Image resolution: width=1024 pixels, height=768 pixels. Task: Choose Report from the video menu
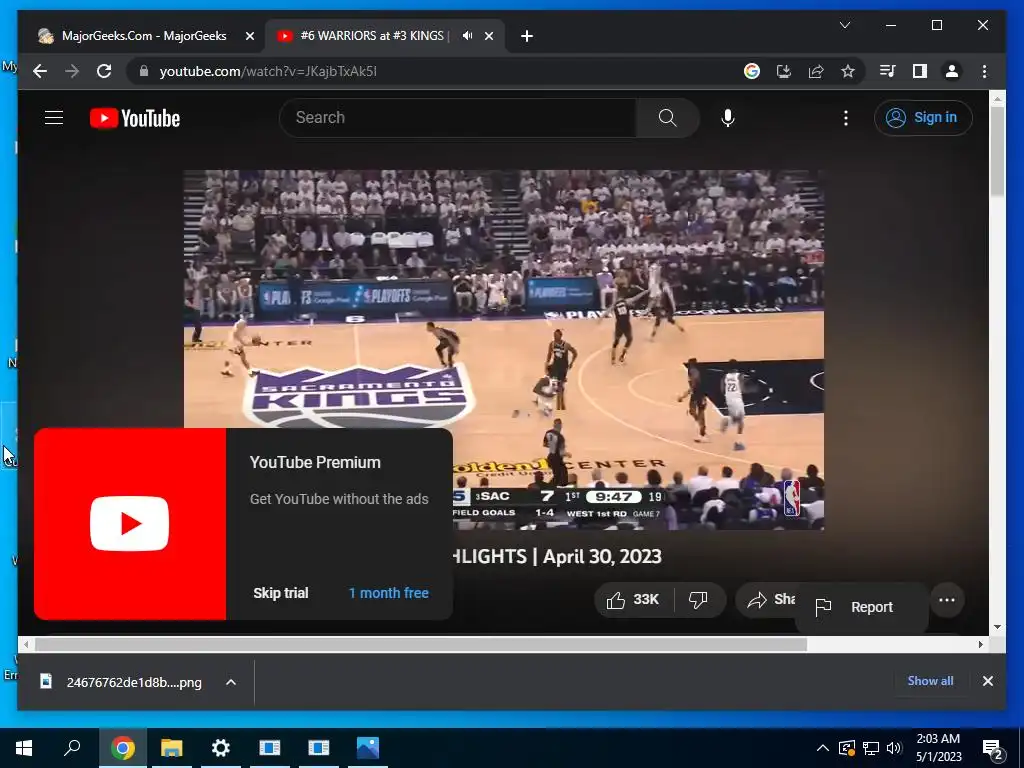coord(861,607)
